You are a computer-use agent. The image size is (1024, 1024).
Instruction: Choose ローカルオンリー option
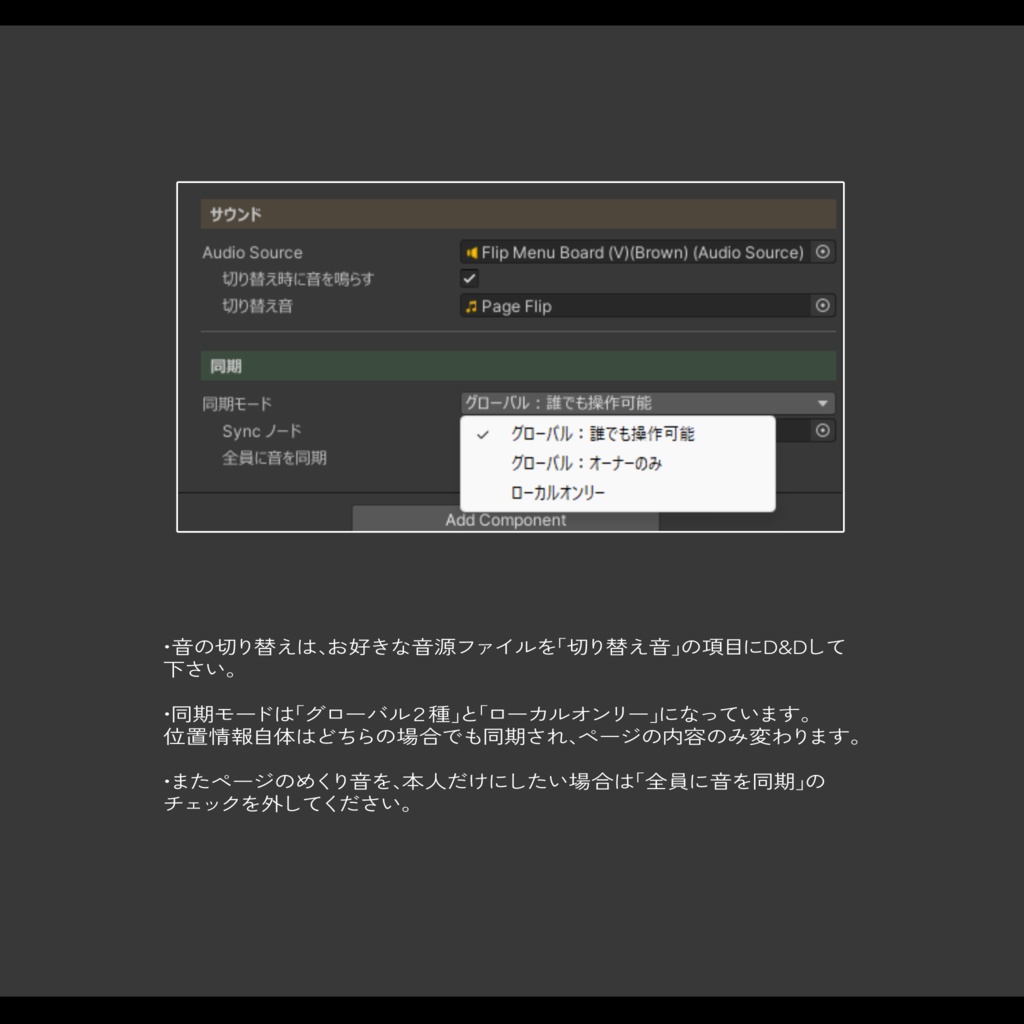click(617, 493)
